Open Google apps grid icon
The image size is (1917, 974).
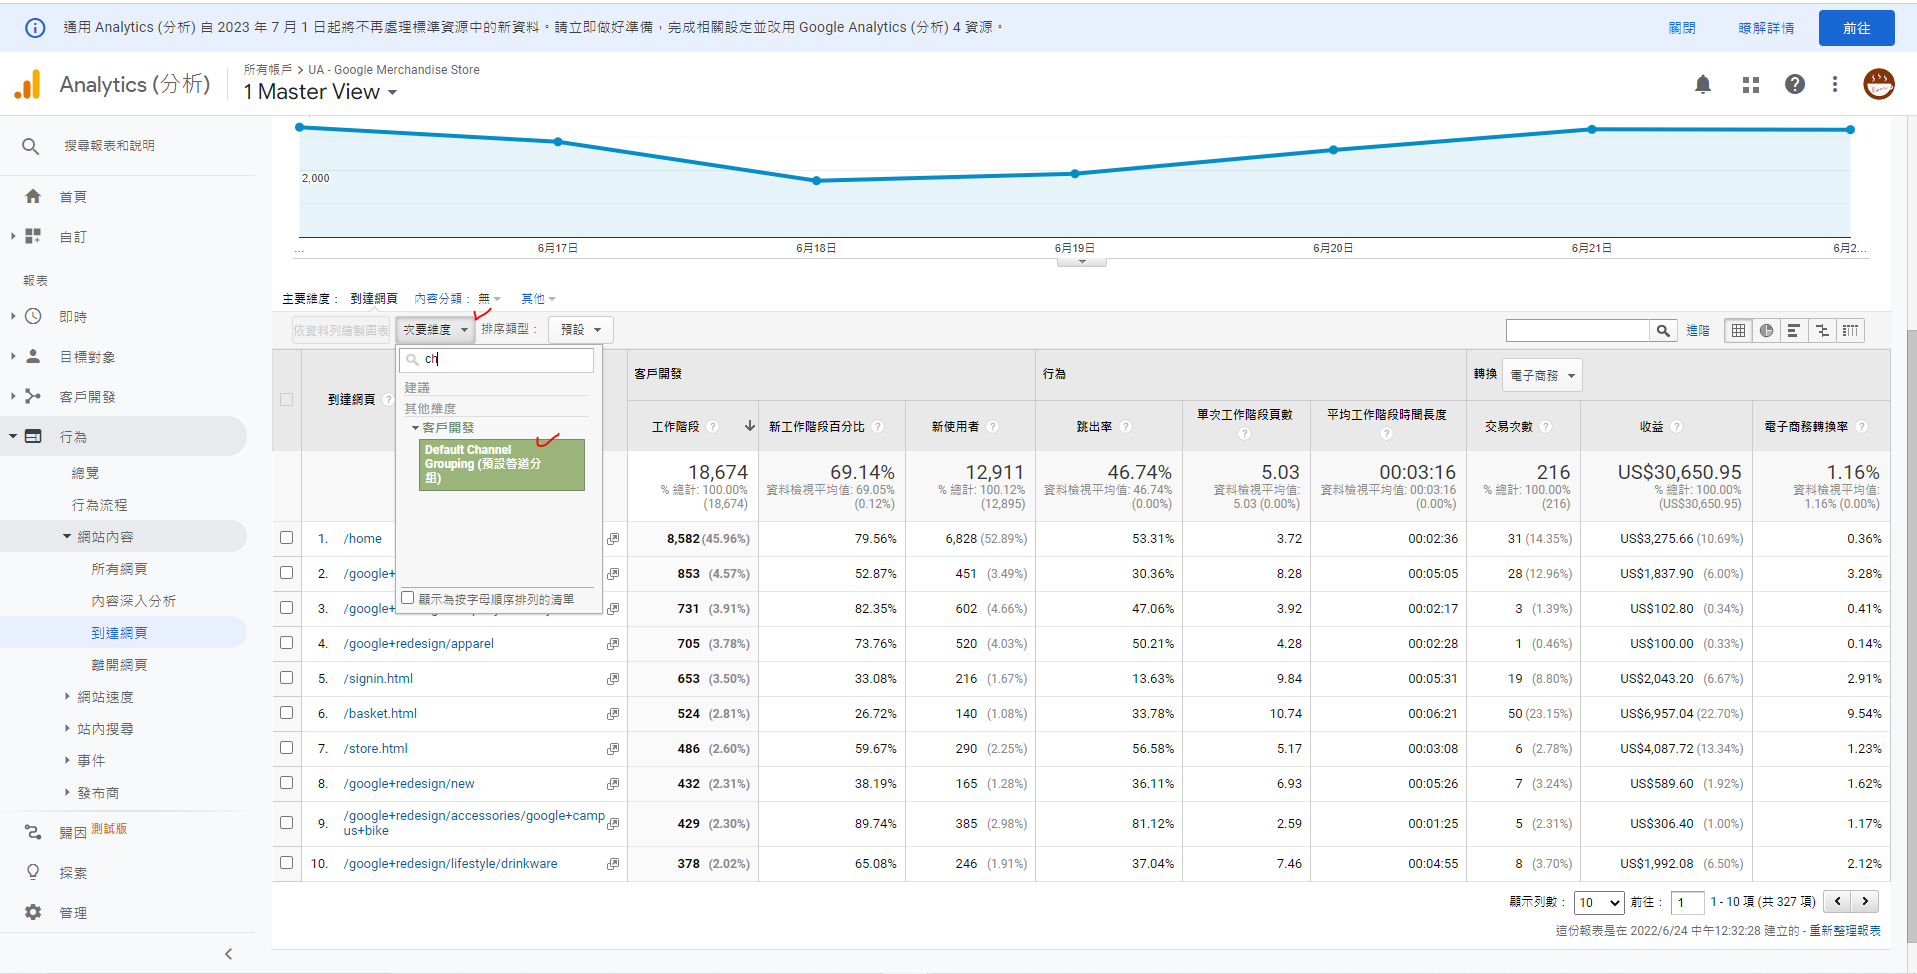coord(1751,85)
